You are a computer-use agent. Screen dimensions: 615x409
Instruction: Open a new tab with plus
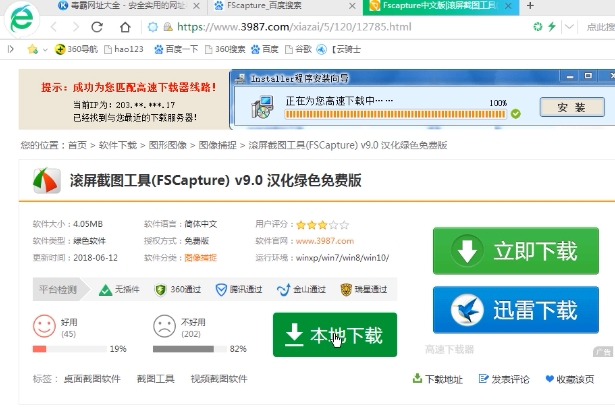[x=530, y=5]
